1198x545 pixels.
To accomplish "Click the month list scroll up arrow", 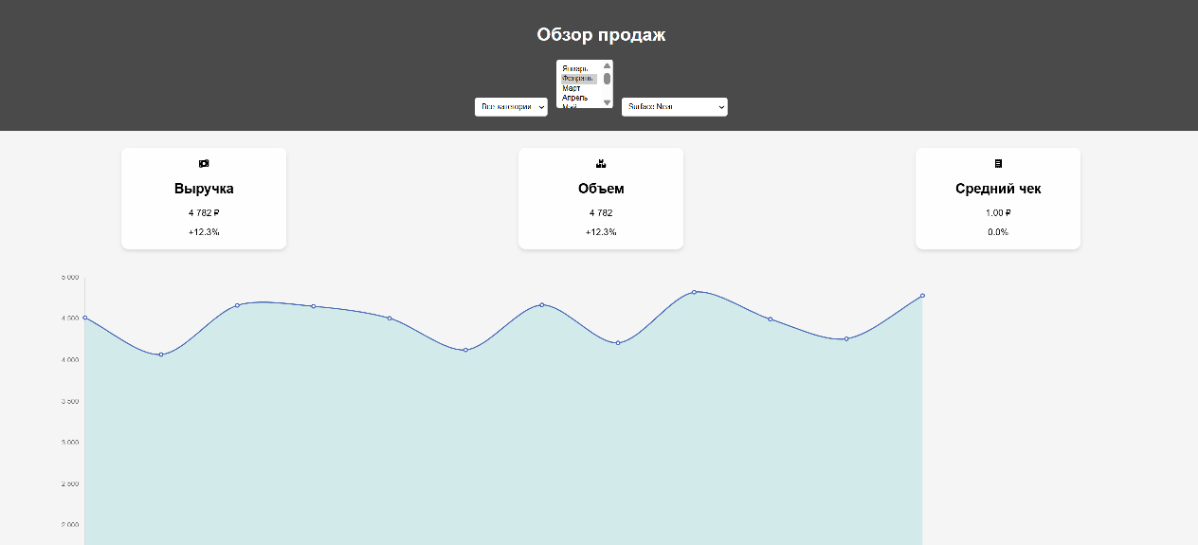I will pos(607,65).
